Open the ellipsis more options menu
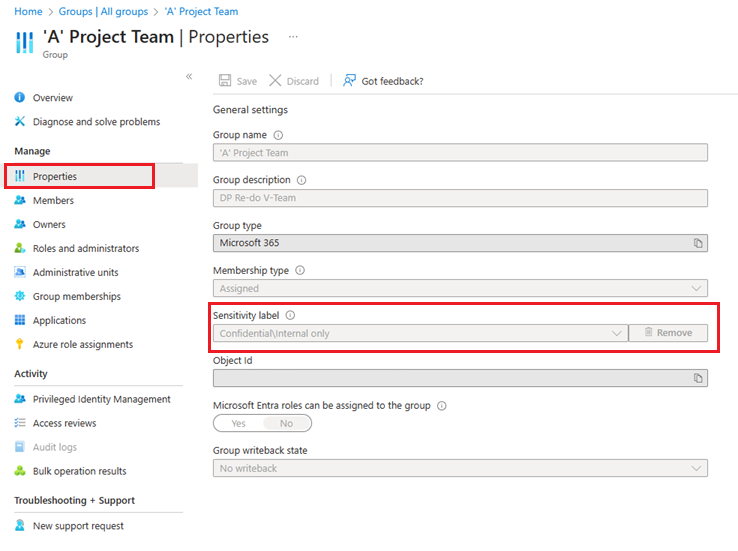738x551 pixels. click(x=293, y=37)
